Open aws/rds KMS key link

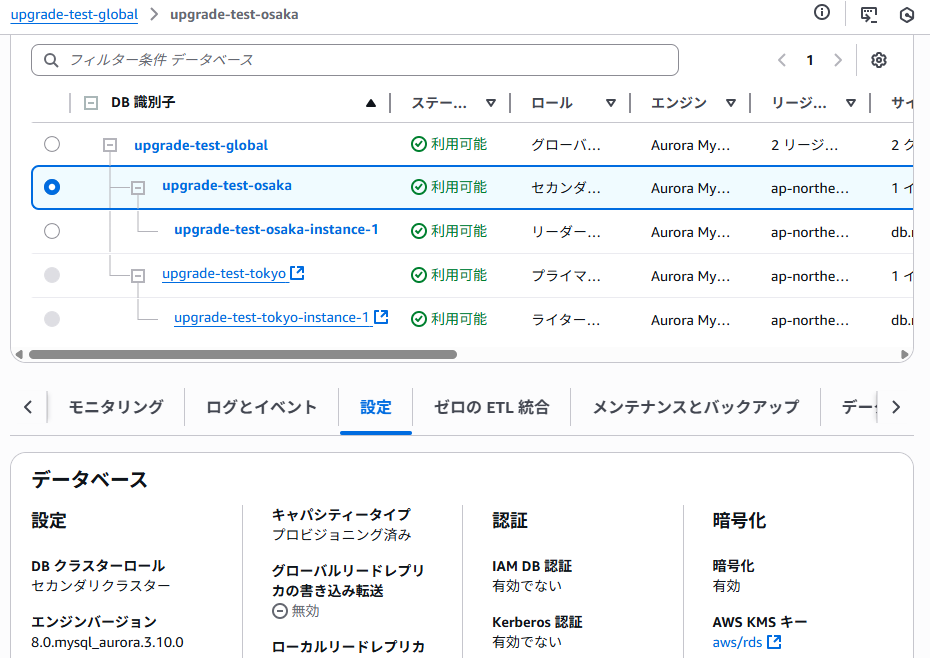click(737, 642)
